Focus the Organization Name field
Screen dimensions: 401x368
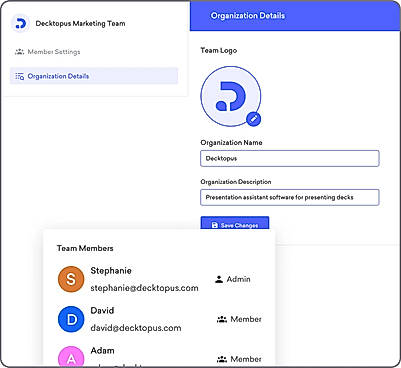[x=290, y=158]
